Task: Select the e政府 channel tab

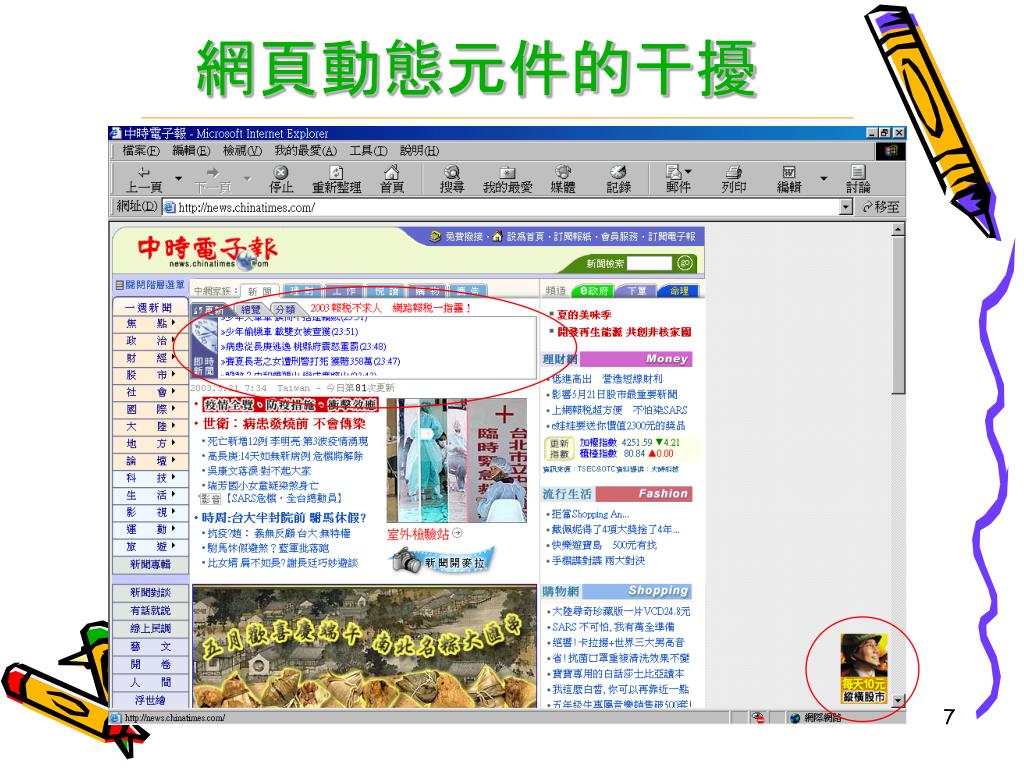Action: click(x=593, y=291)
